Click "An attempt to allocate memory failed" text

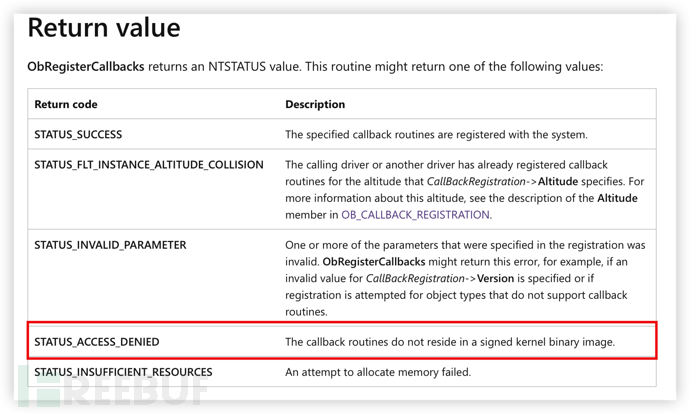378,372
